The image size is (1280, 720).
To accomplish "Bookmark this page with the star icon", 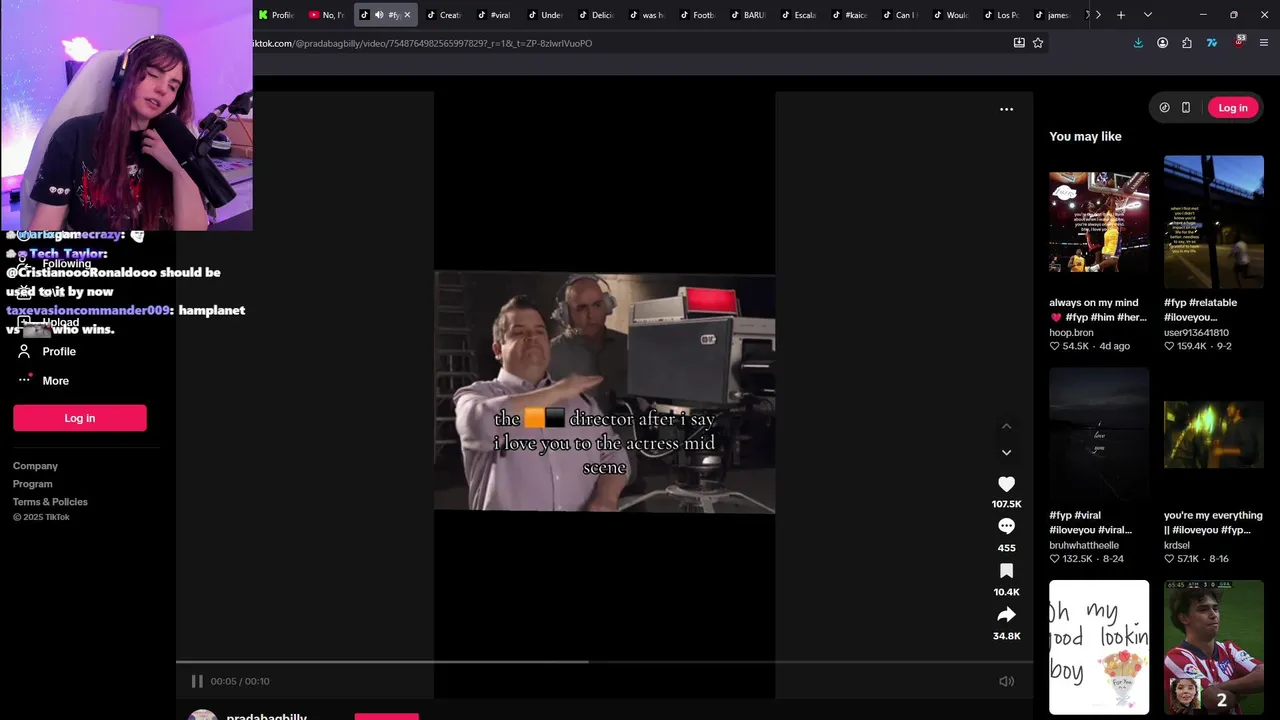I will (1038, 43).
